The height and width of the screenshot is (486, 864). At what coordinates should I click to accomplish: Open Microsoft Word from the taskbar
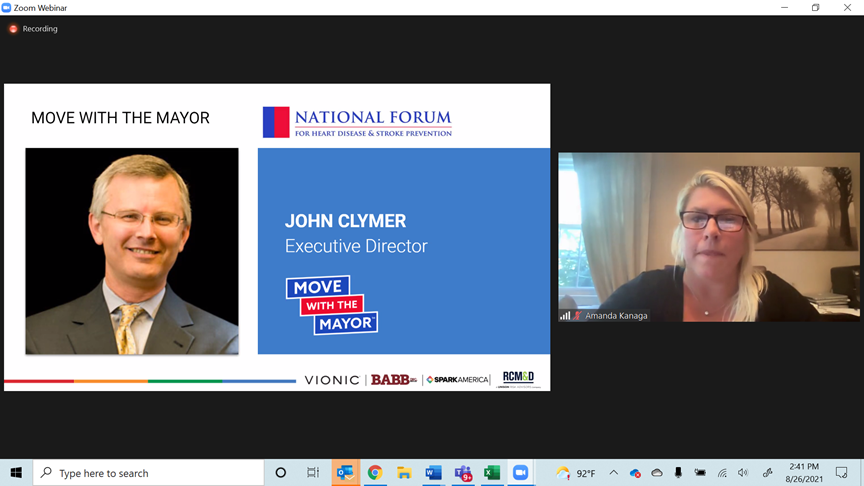(x=434, y=473)
